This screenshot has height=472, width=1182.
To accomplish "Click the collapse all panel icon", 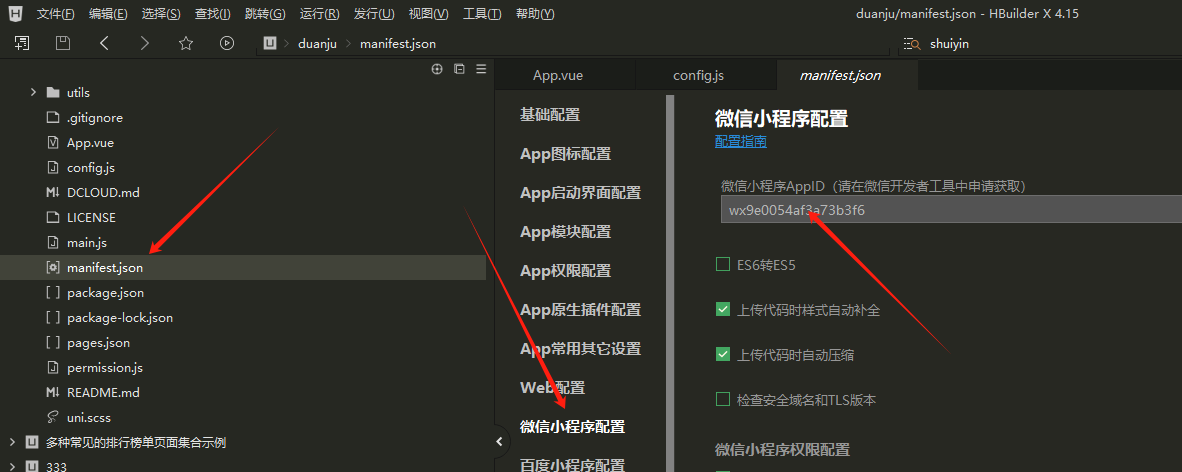I will (459, 69).
